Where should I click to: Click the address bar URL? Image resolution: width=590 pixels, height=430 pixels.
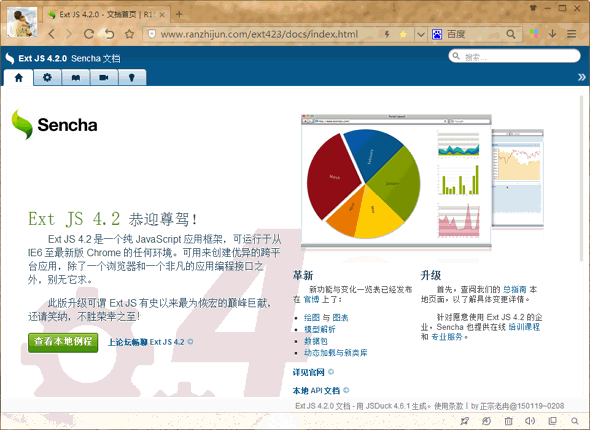[x=259, y=34]
